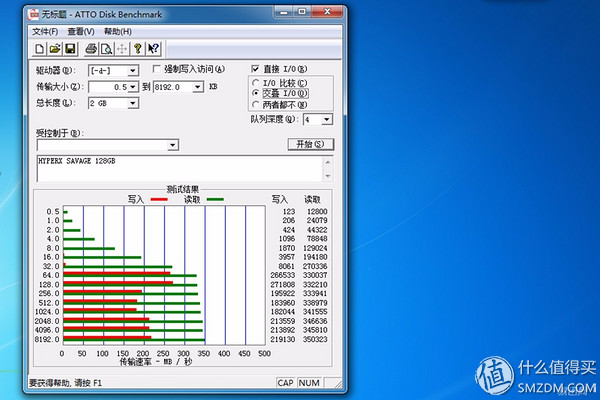The width and height of the screenshot is (600, 400).
Task: Open the 查看(V) menu
Action: click(x=82, y=31)
